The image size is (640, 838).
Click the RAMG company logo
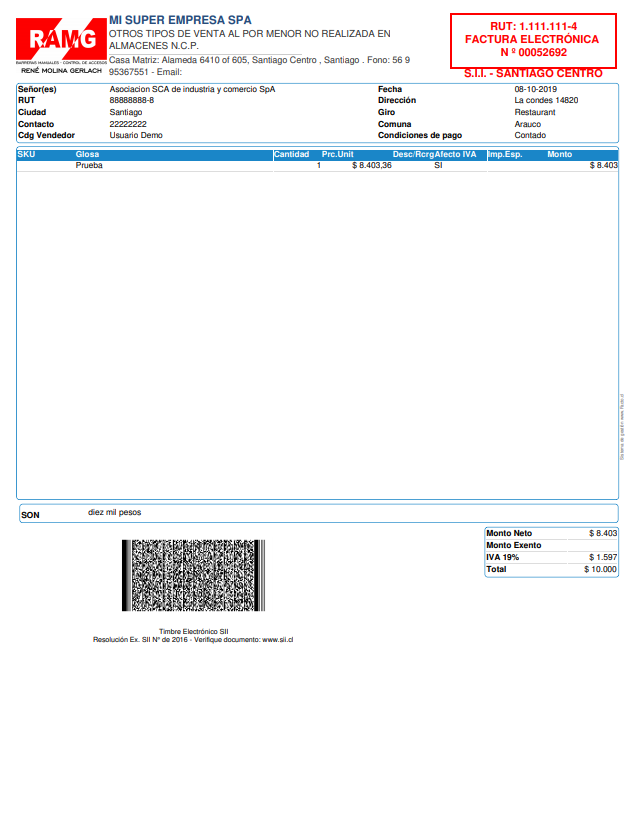[x=61, y=39]
